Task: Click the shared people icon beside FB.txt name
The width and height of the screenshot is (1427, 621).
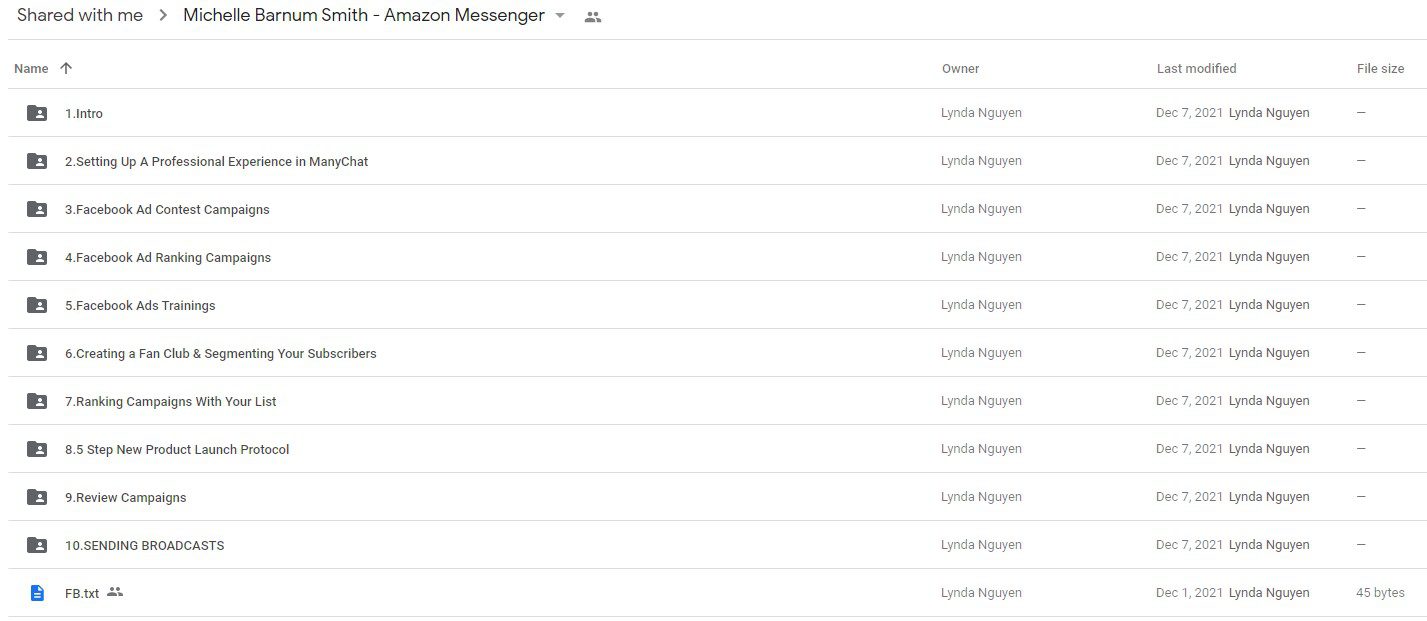Action: 115,592
